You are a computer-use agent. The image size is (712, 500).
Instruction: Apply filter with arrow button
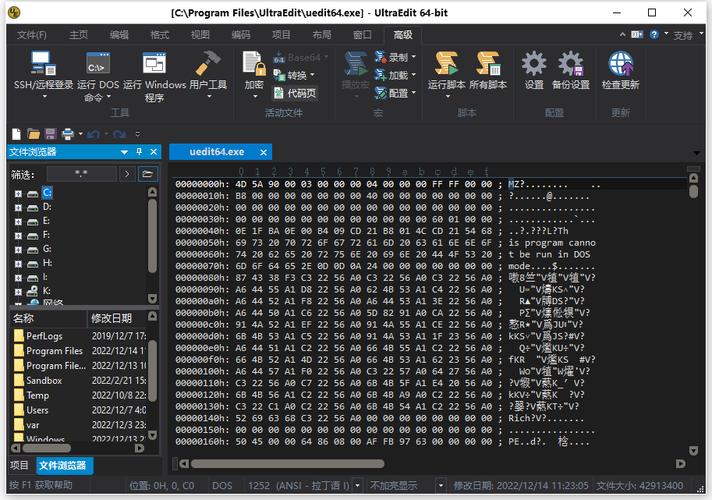(127, 174)
